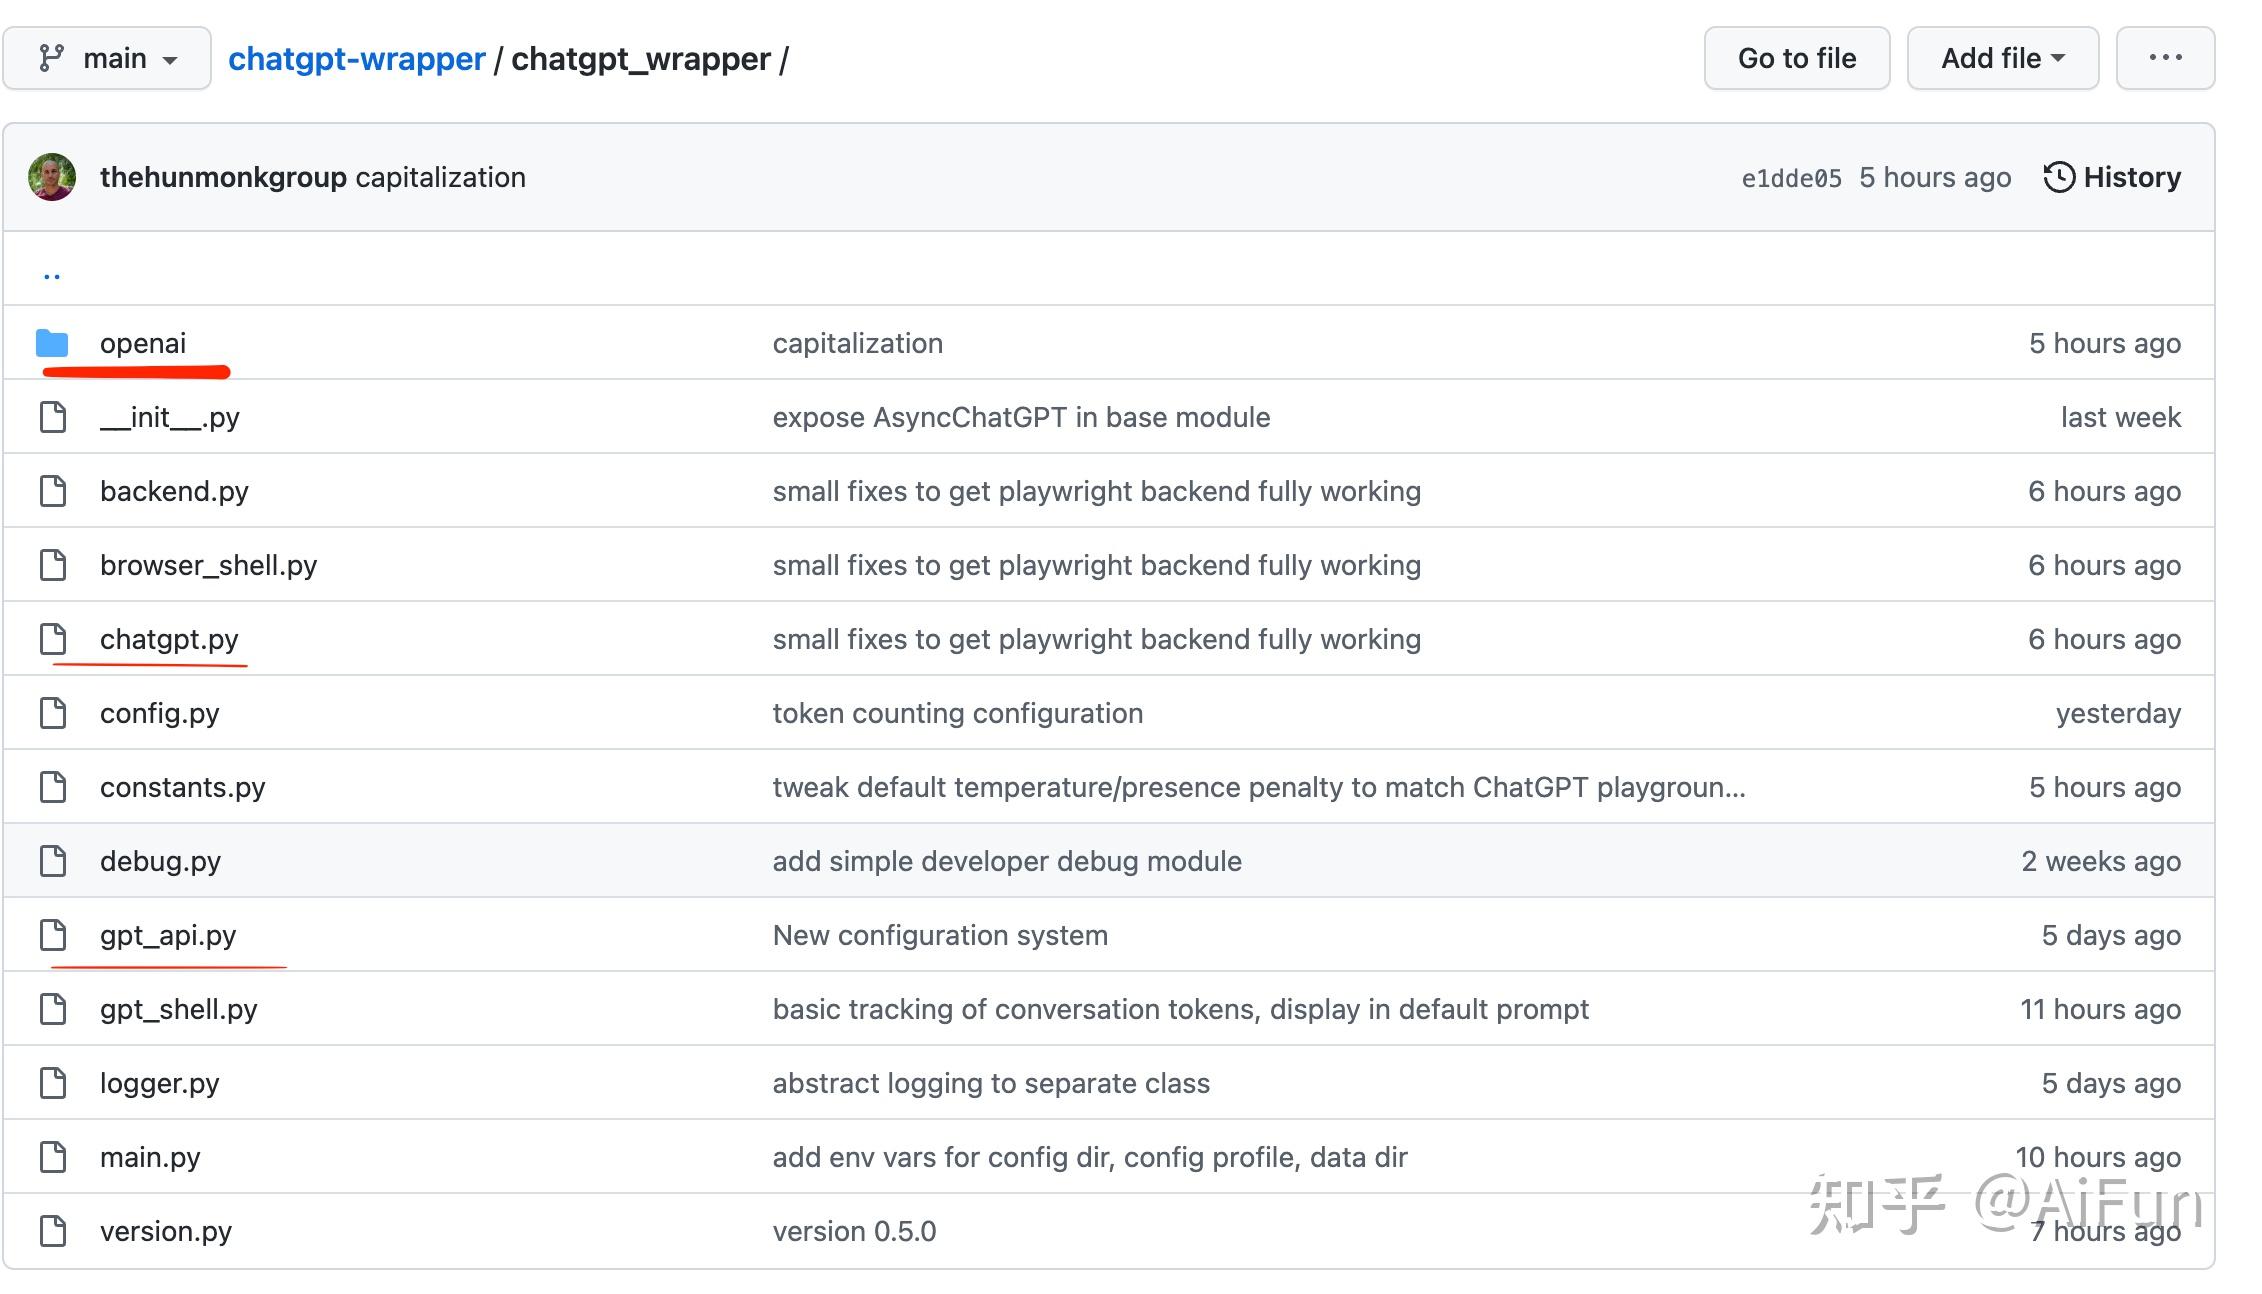This screenshot has width=2262, height=1294.
Task: Click the file icon beside gpt_api.py
Action: coord(53,935)
